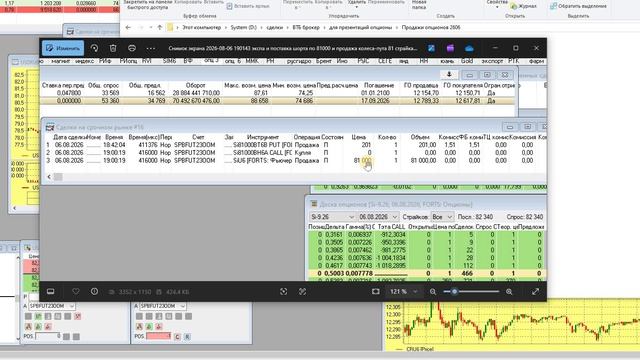Image resolution: width=640 pixels, height=360 pixels.
Task: Click 'ВТБ брокер' in the address path
Action: 306,27
